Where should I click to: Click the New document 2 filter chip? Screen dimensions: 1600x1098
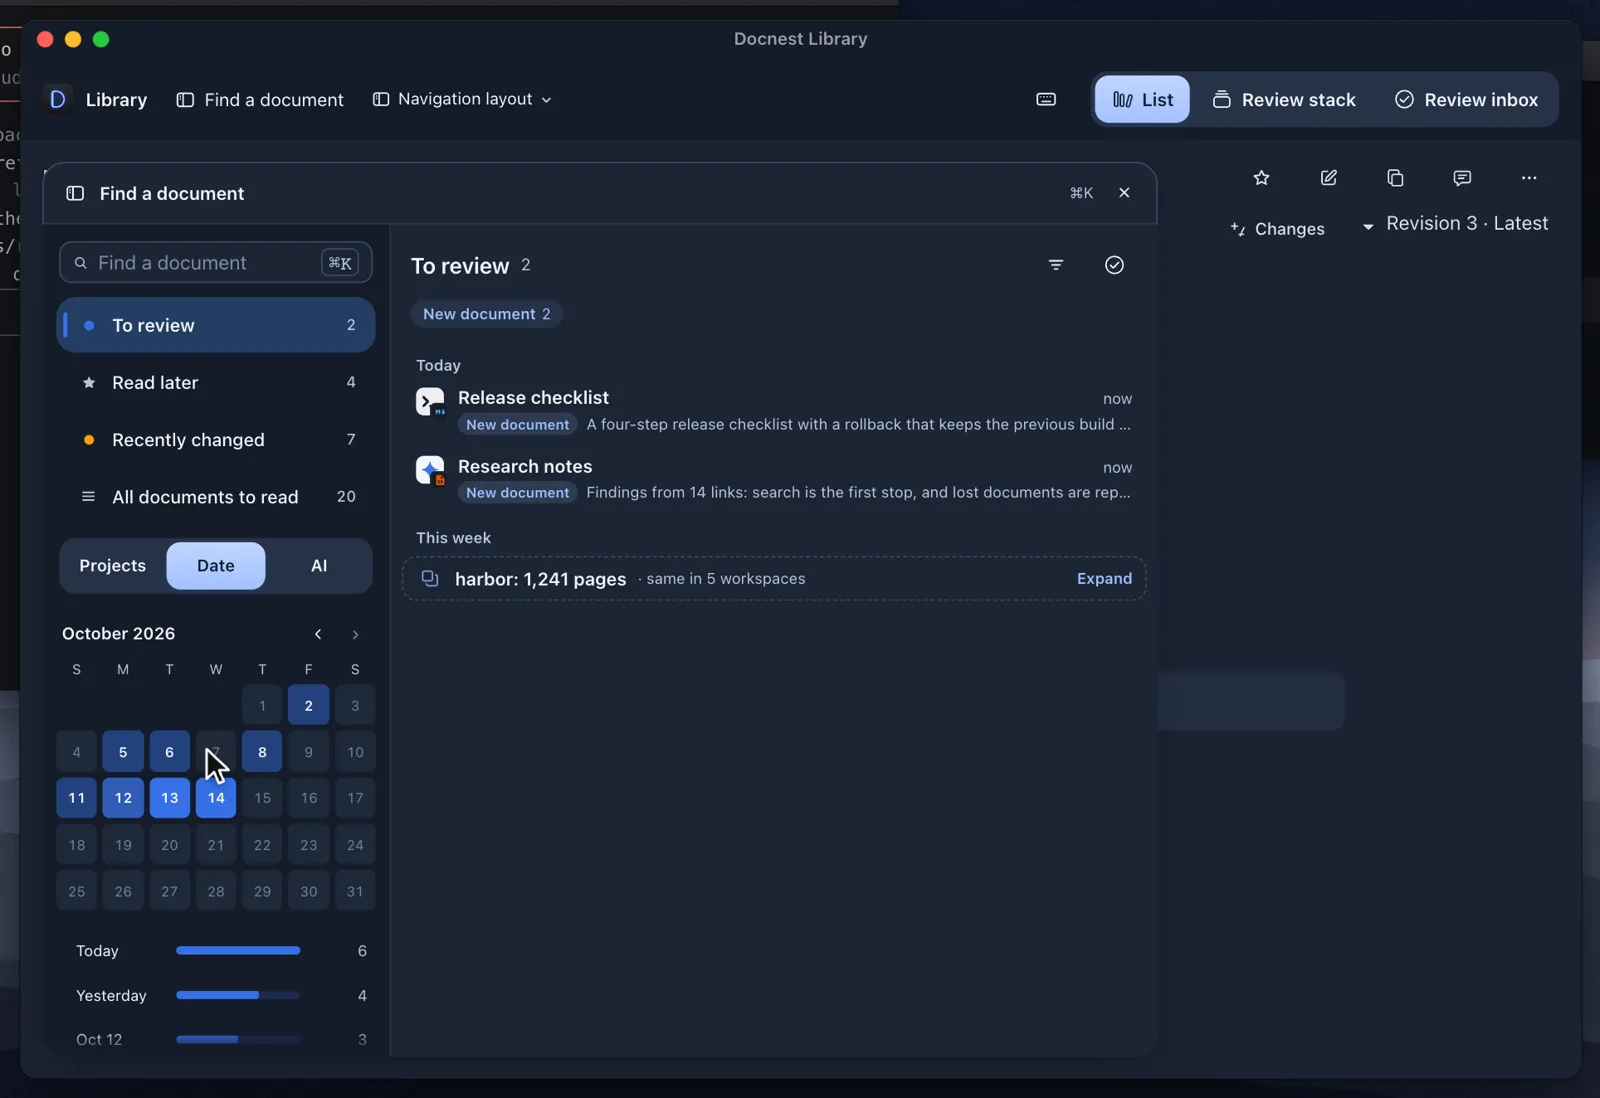(487, 314)
